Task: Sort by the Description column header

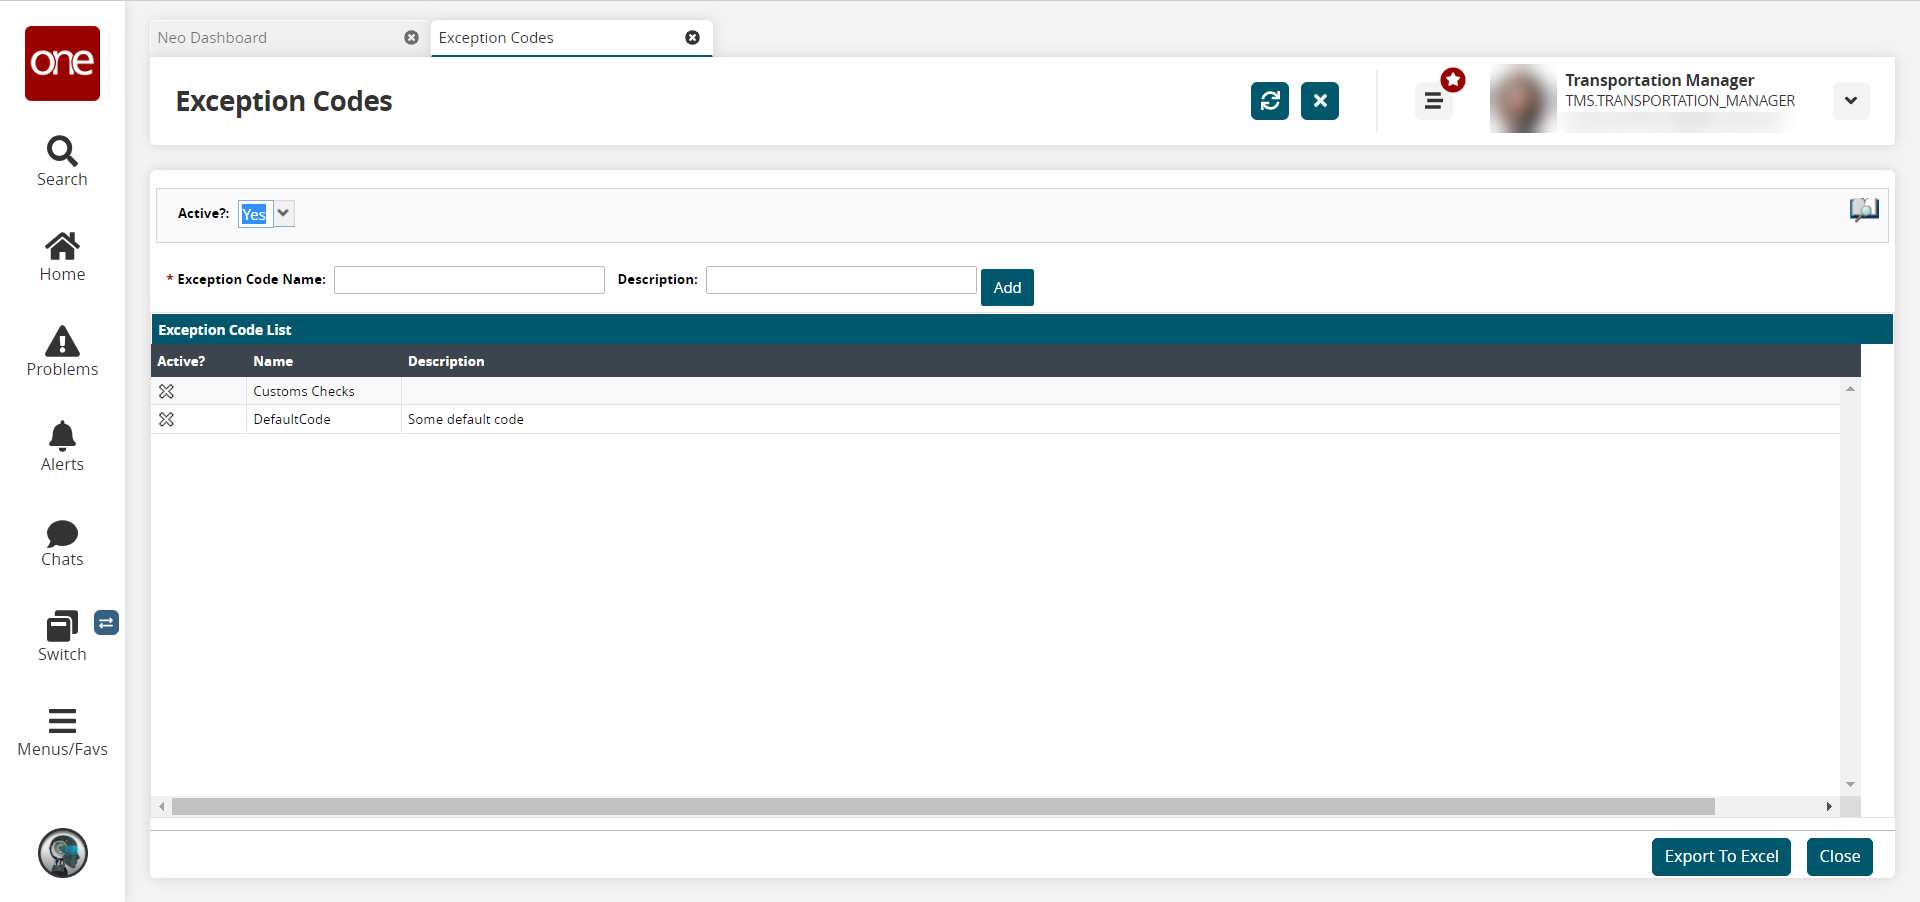Action: pyautogui.click(x=446, y=361)
